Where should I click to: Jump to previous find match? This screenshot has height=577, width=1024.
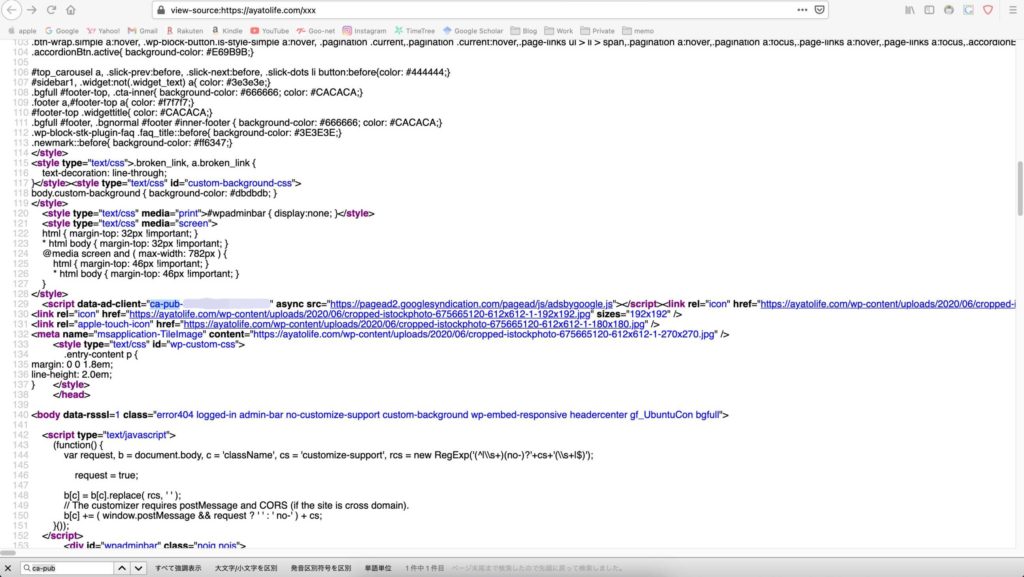click(121, 569)
